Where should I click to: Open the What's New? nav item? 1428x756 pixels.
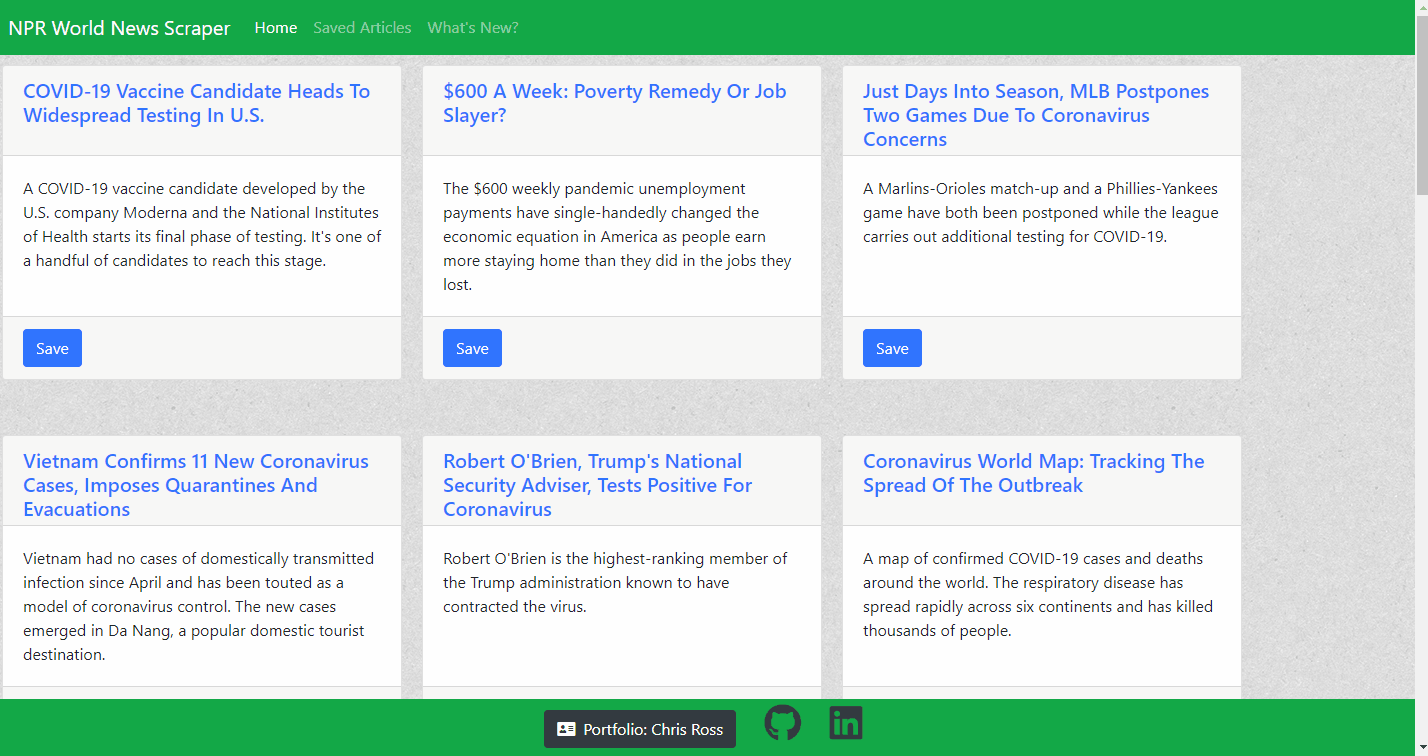473,28
